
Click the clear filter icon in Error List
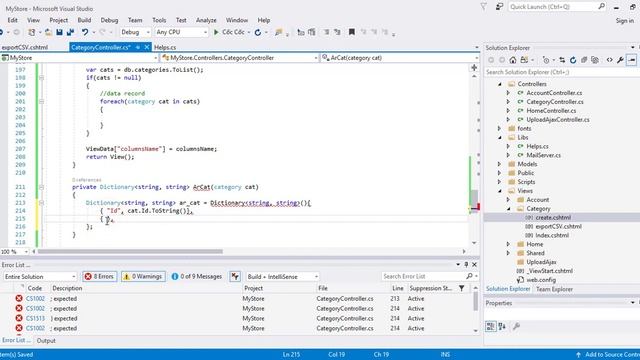[x=235, y=276]
